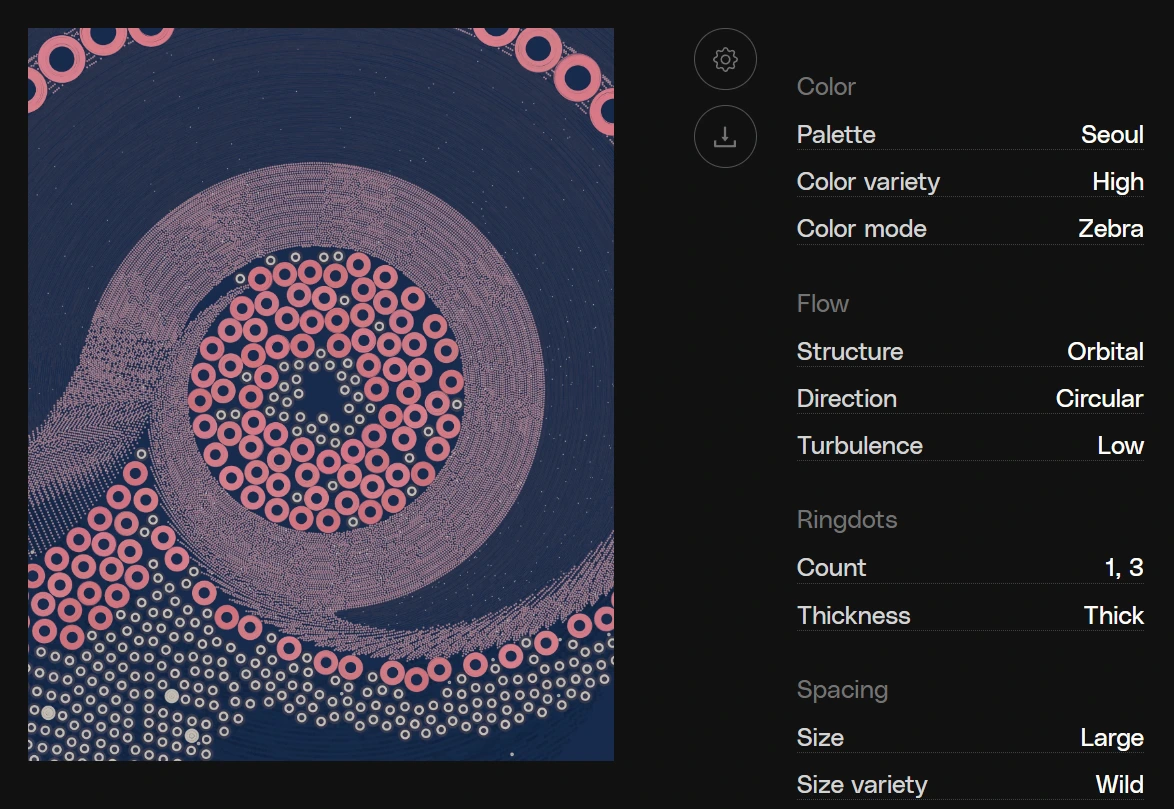Open the Color variety selector
Viewport: 1174px width, 809px height.
coord(970,182)
